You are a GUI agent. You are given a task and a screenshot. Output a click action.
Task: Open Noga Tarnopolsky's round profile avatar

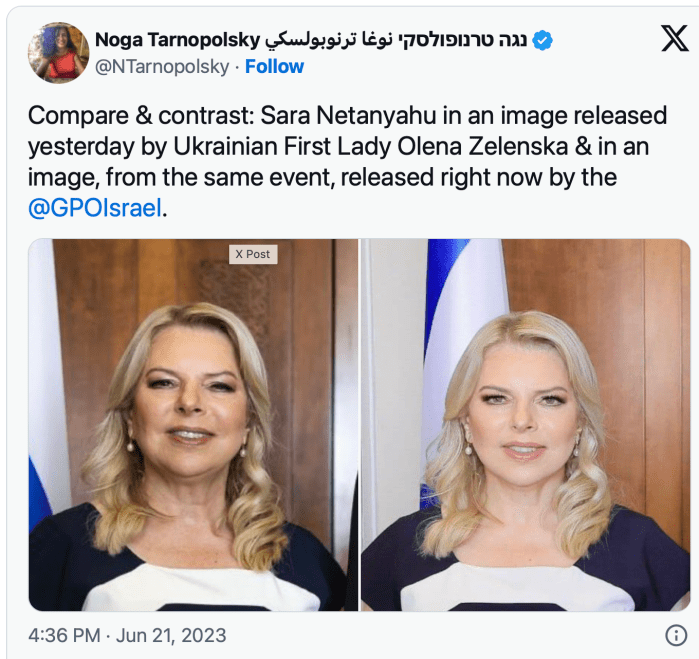(x=58, y=53)
